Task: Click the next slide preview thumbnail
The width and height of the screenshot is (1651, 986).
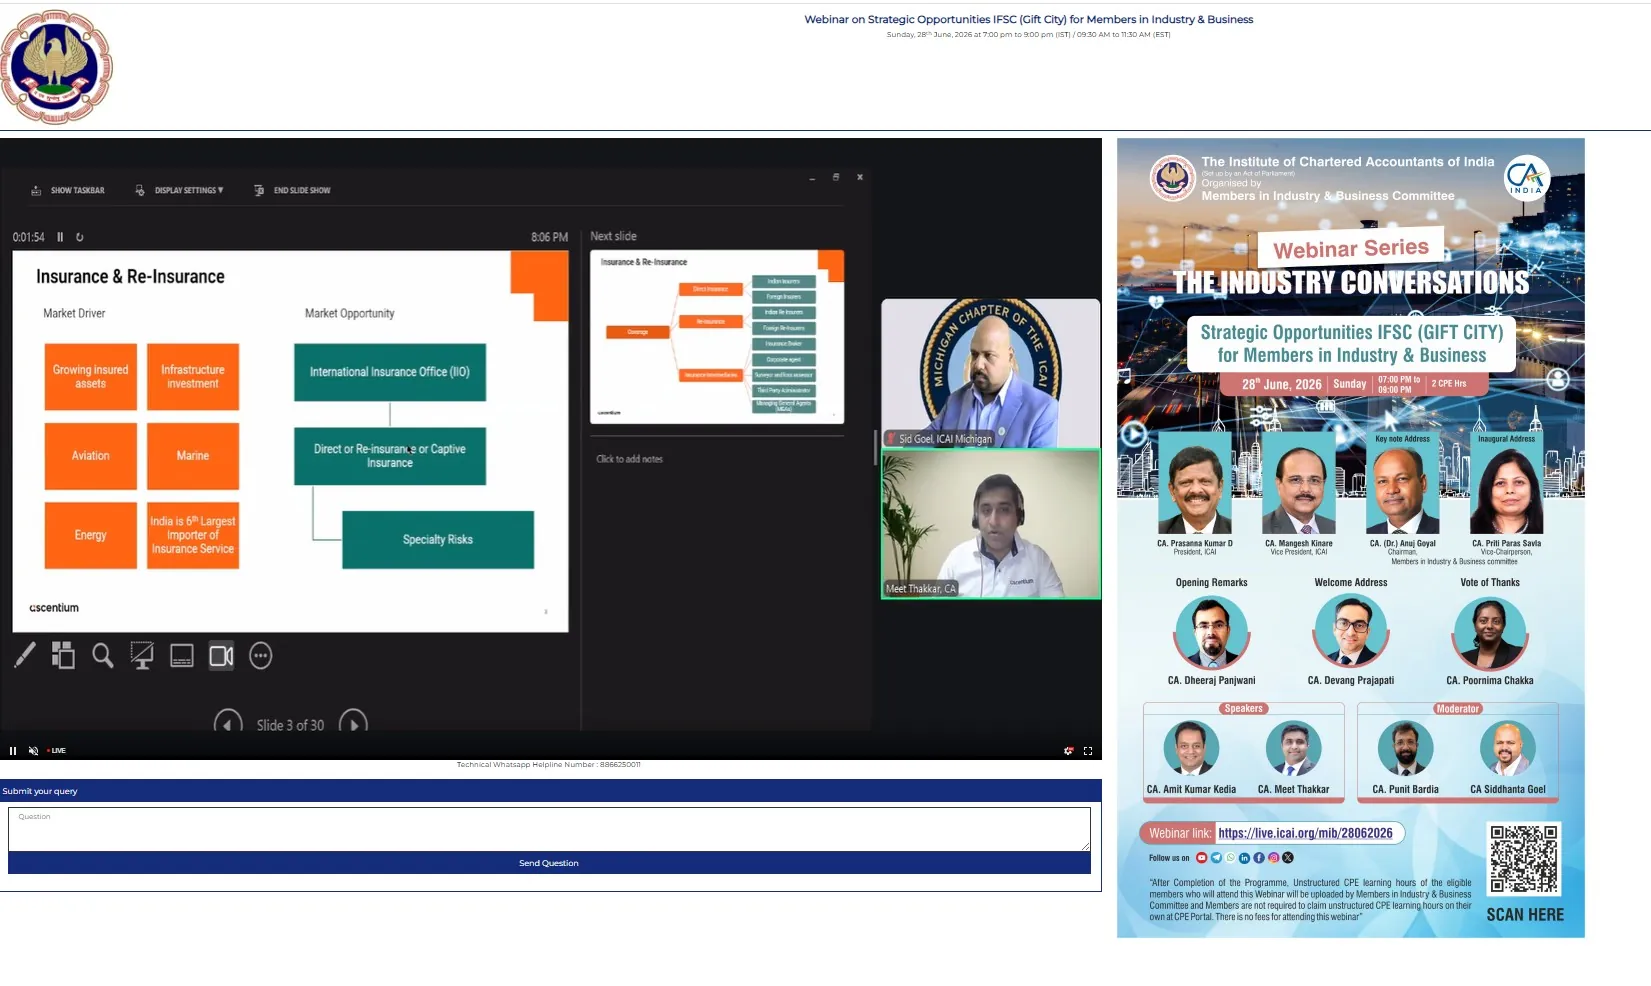Action: click(x=717, y=337)
